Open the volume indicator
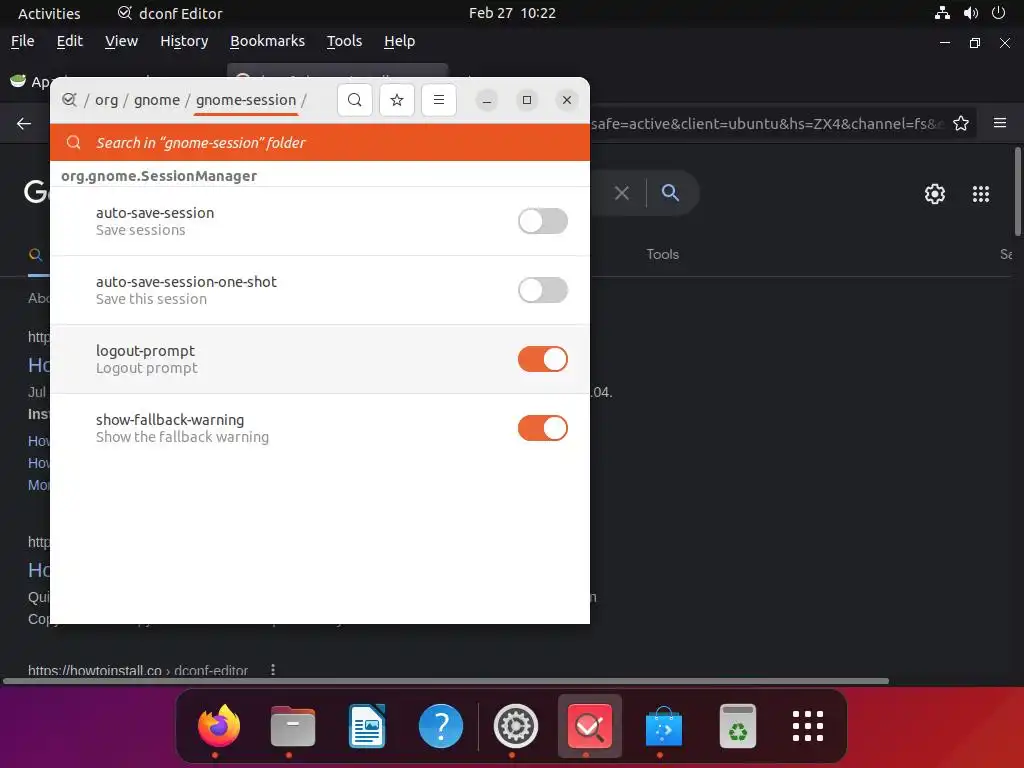 click(x=971, y=13)
